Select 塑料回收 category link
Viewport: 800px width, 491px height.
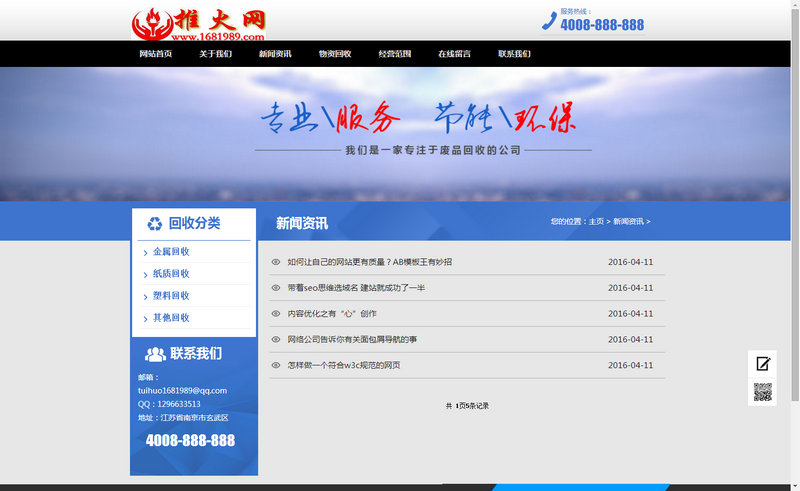(x=171, y=296)
